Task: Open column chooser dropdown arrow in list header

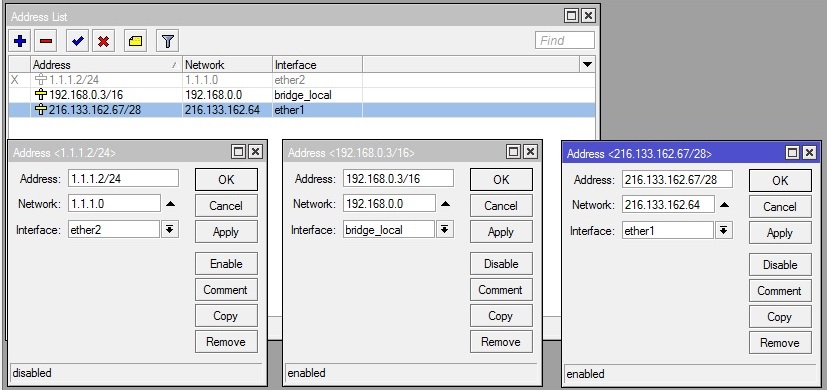Action: pyautogui.click(x=588, y=65)
